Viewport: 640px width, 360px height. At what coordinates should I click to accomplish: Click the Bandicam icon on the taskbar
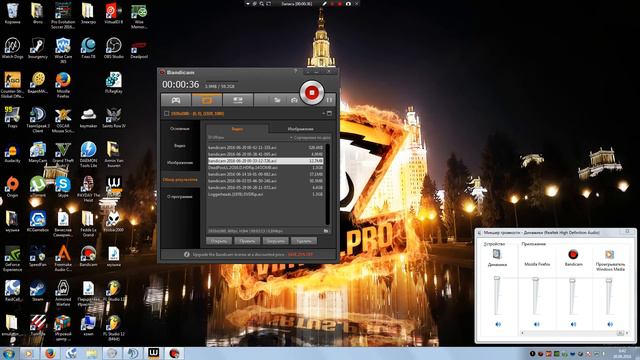[x=174, y=353]
